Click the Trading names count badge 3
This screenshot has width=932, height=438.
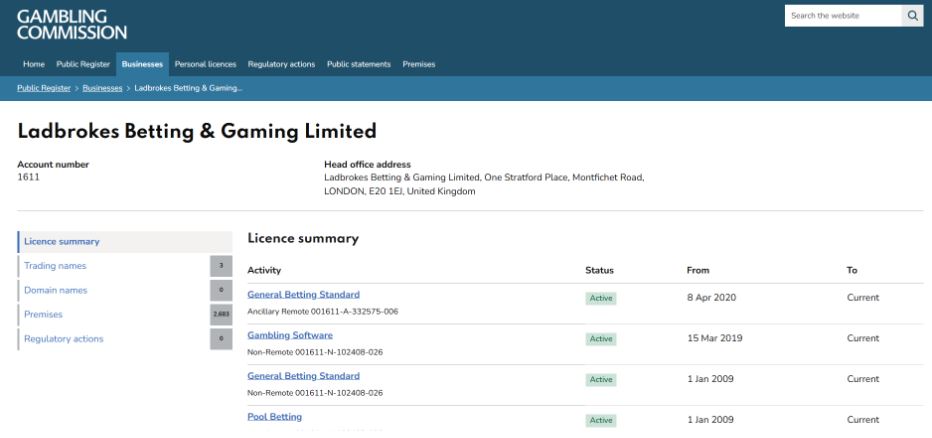(221, 266)
